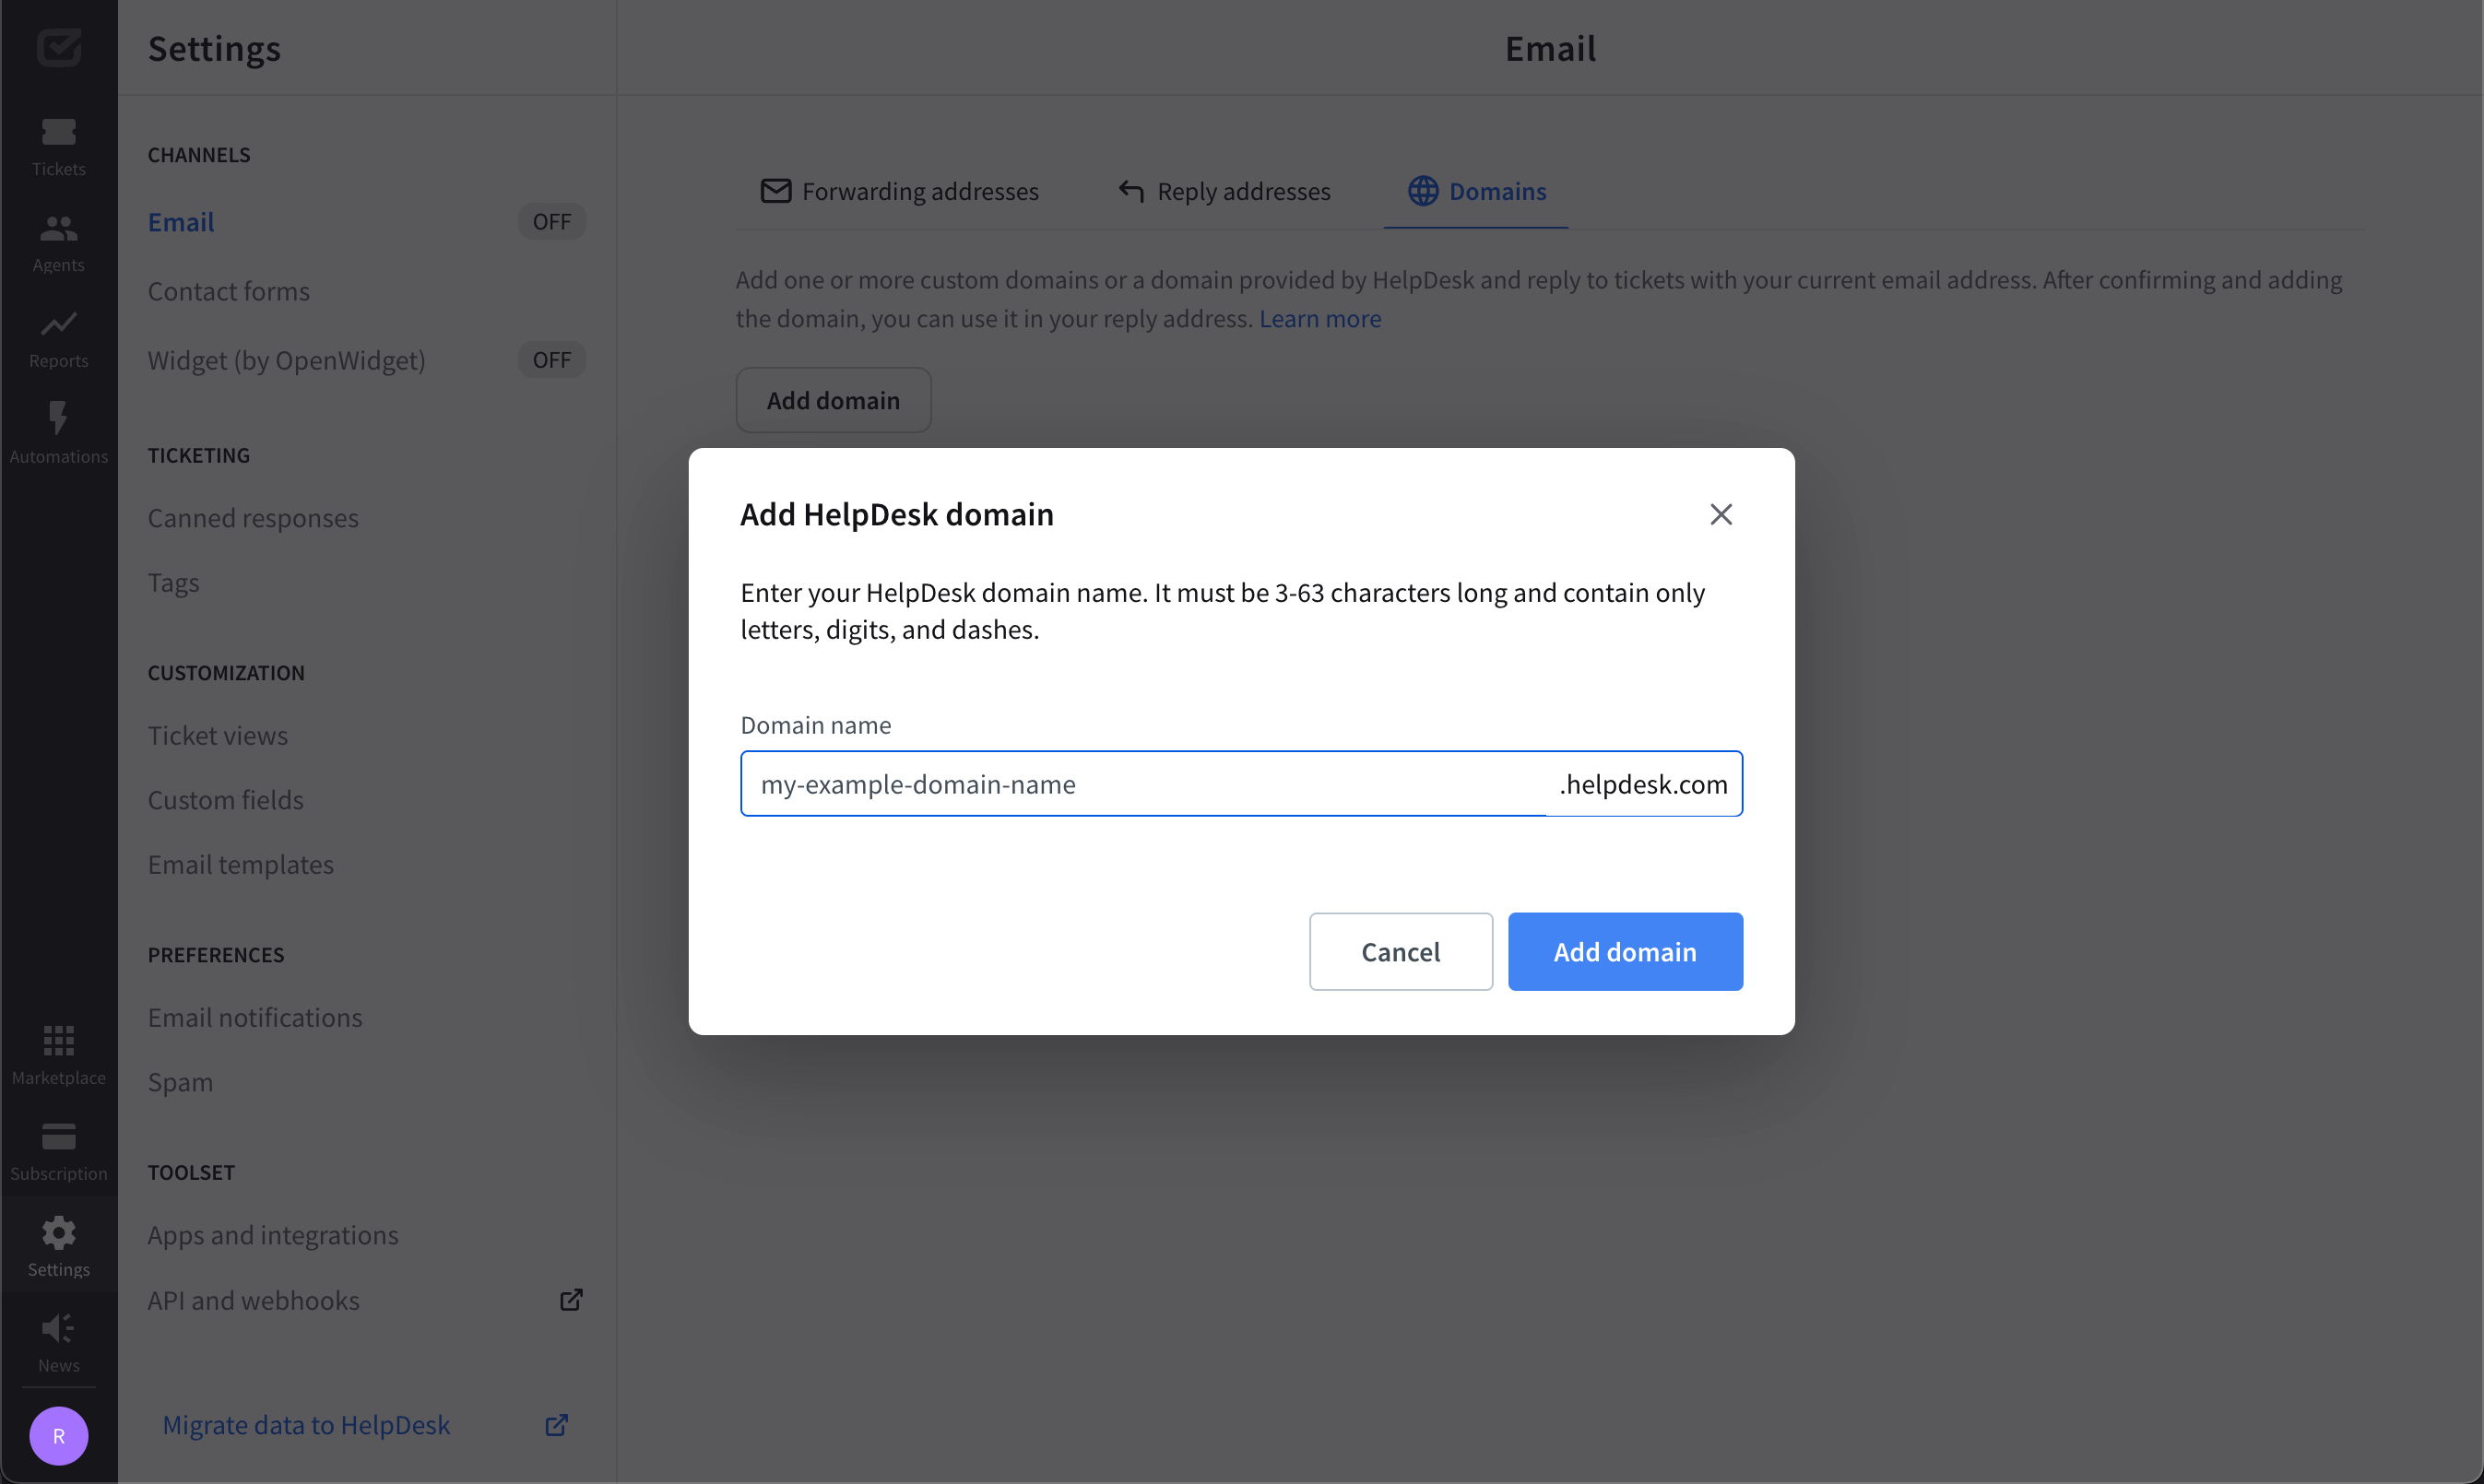Click the HelpDesk logo icon

pos(58,47)
